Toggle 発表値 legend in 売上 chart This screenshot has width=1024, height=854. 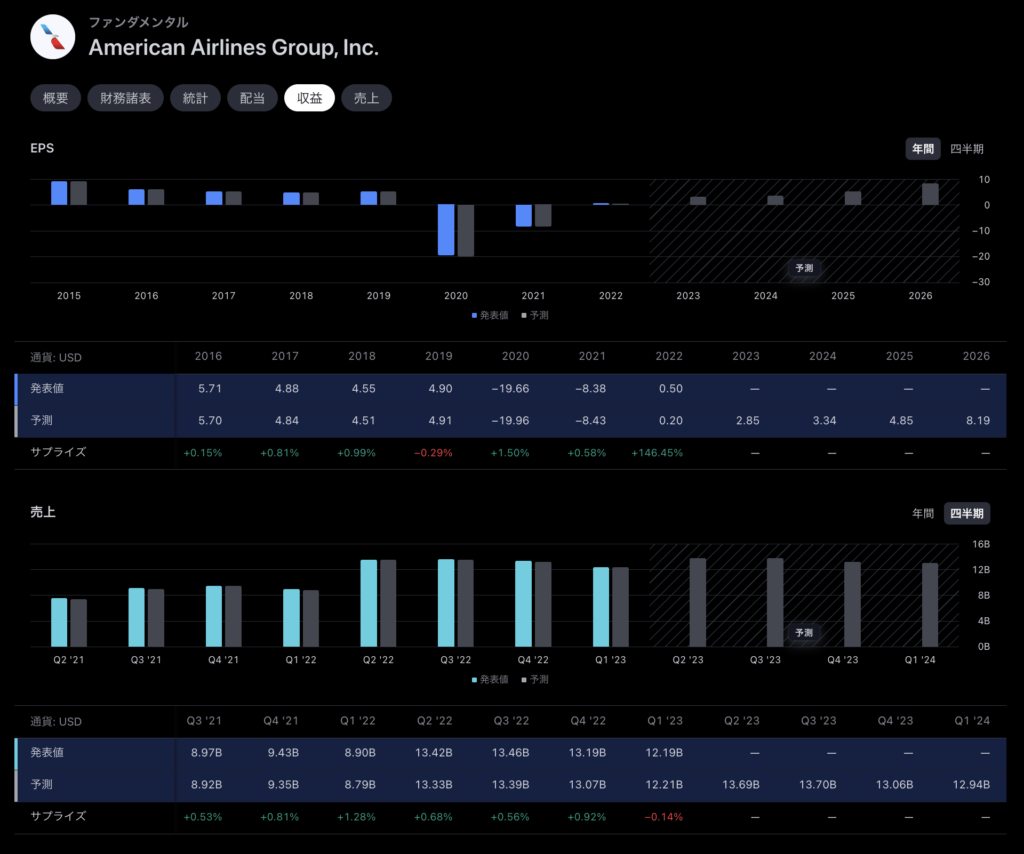coord(490,680)
